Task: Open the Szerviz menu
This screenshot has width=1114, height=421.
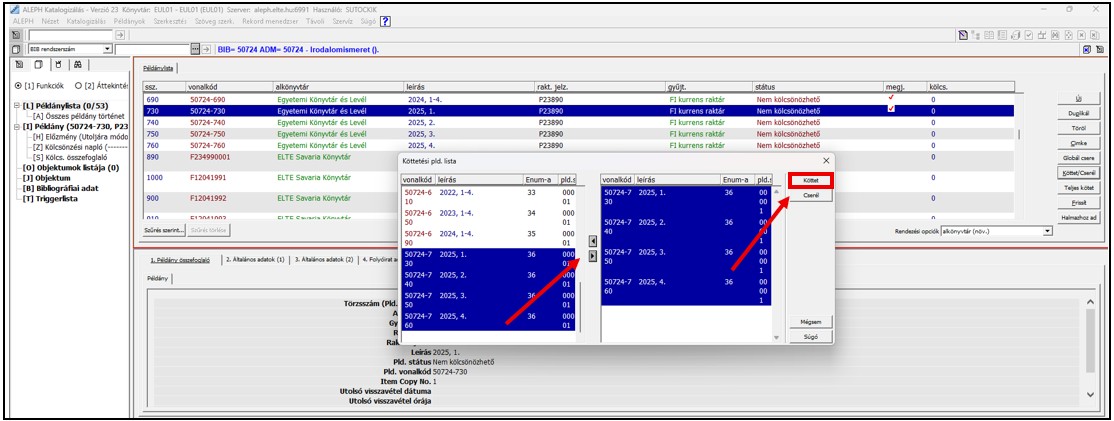Action: click(343, 21)
